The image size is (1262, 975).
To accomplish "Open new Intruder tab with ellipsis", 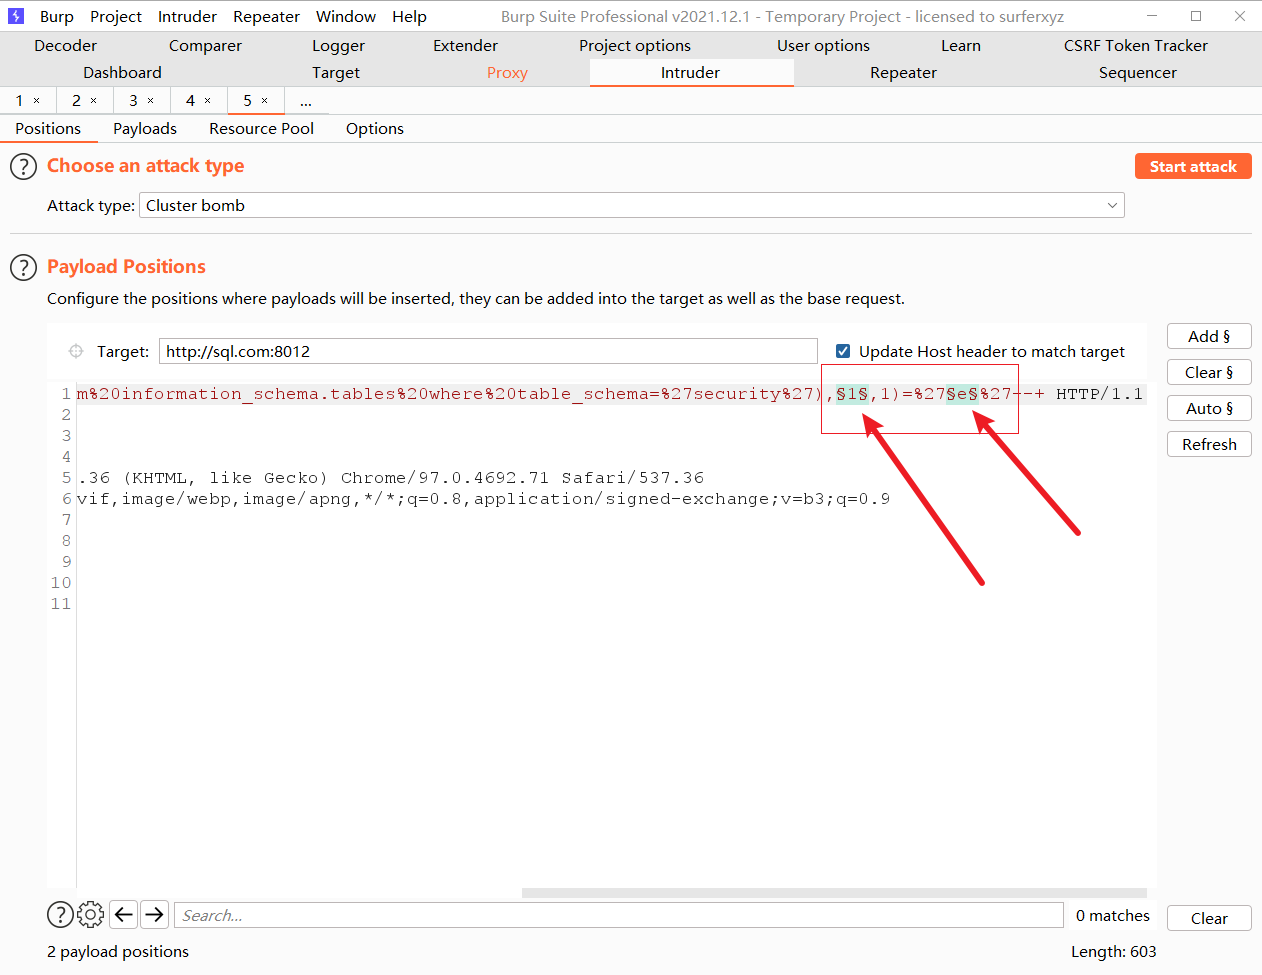I will tap(306, 101).
